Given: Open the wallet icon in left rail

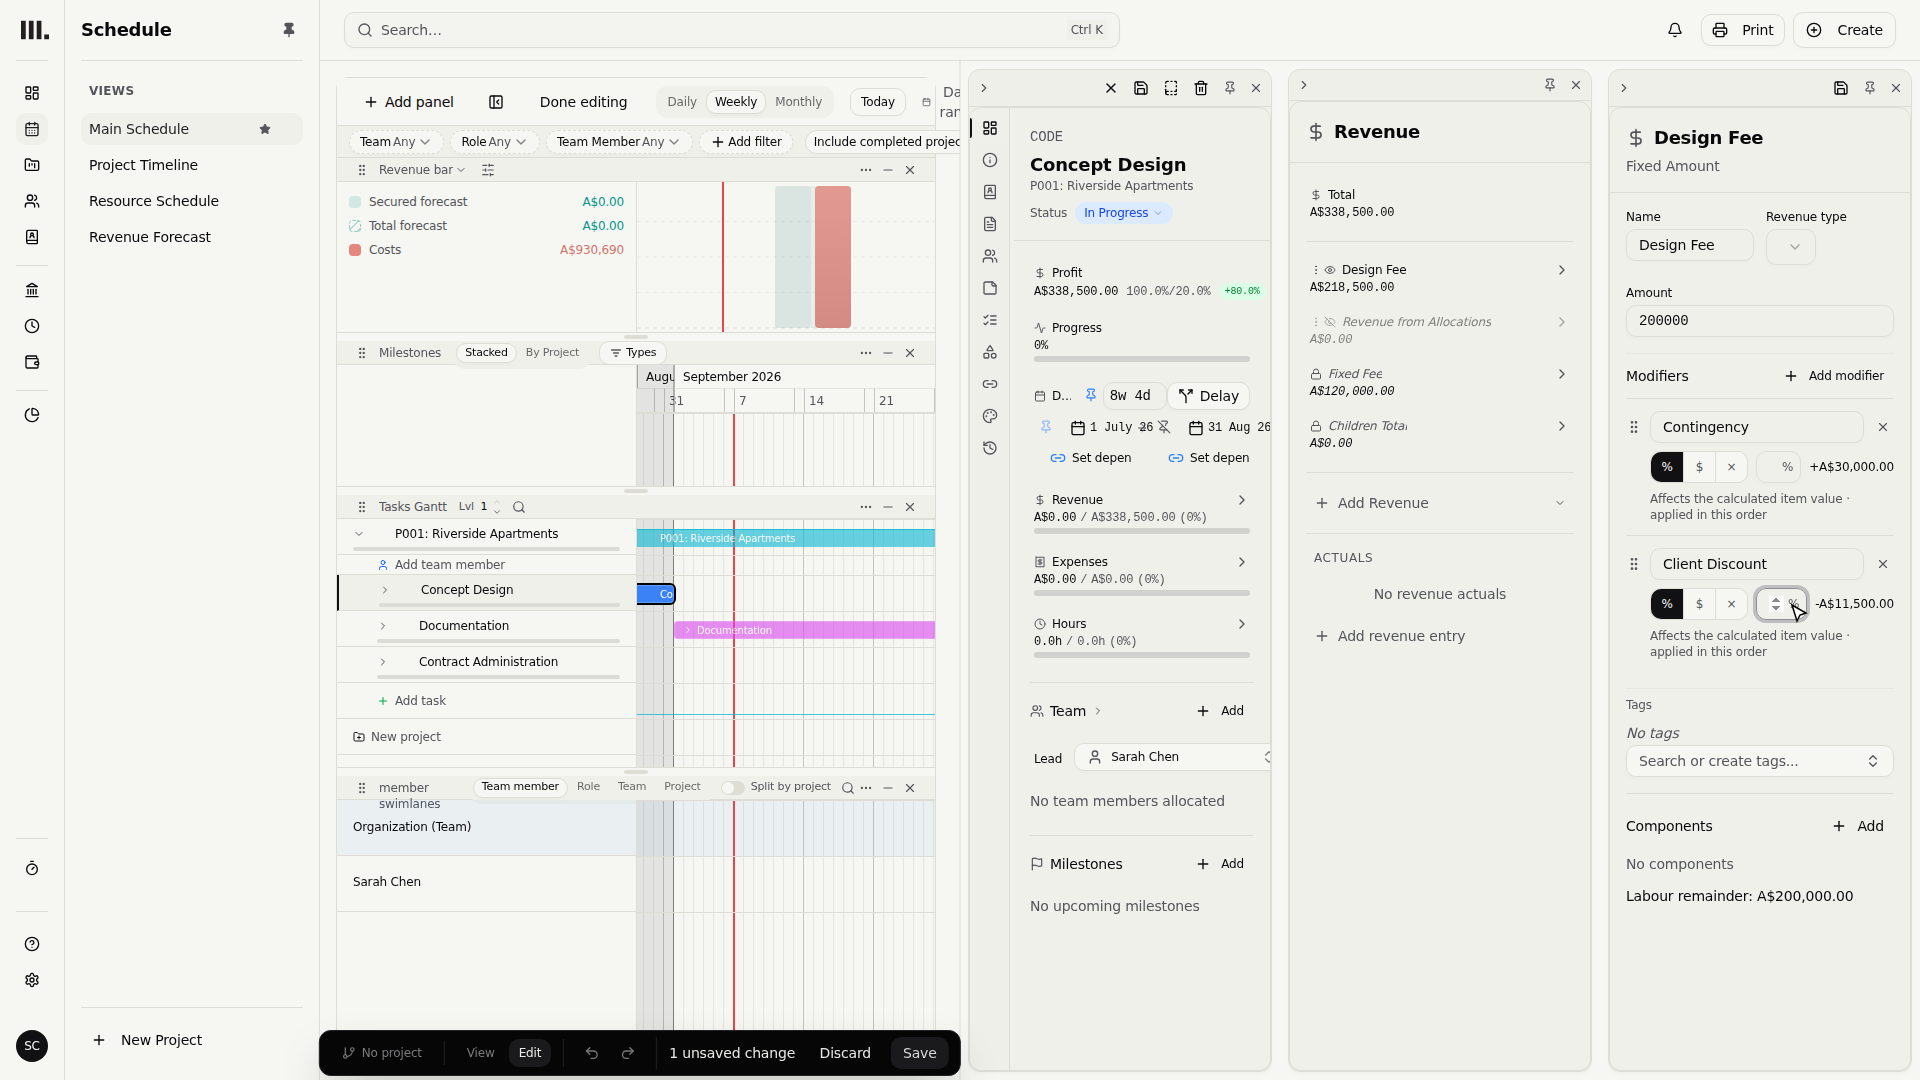Looking at the screenshot, I should (32, 362).
